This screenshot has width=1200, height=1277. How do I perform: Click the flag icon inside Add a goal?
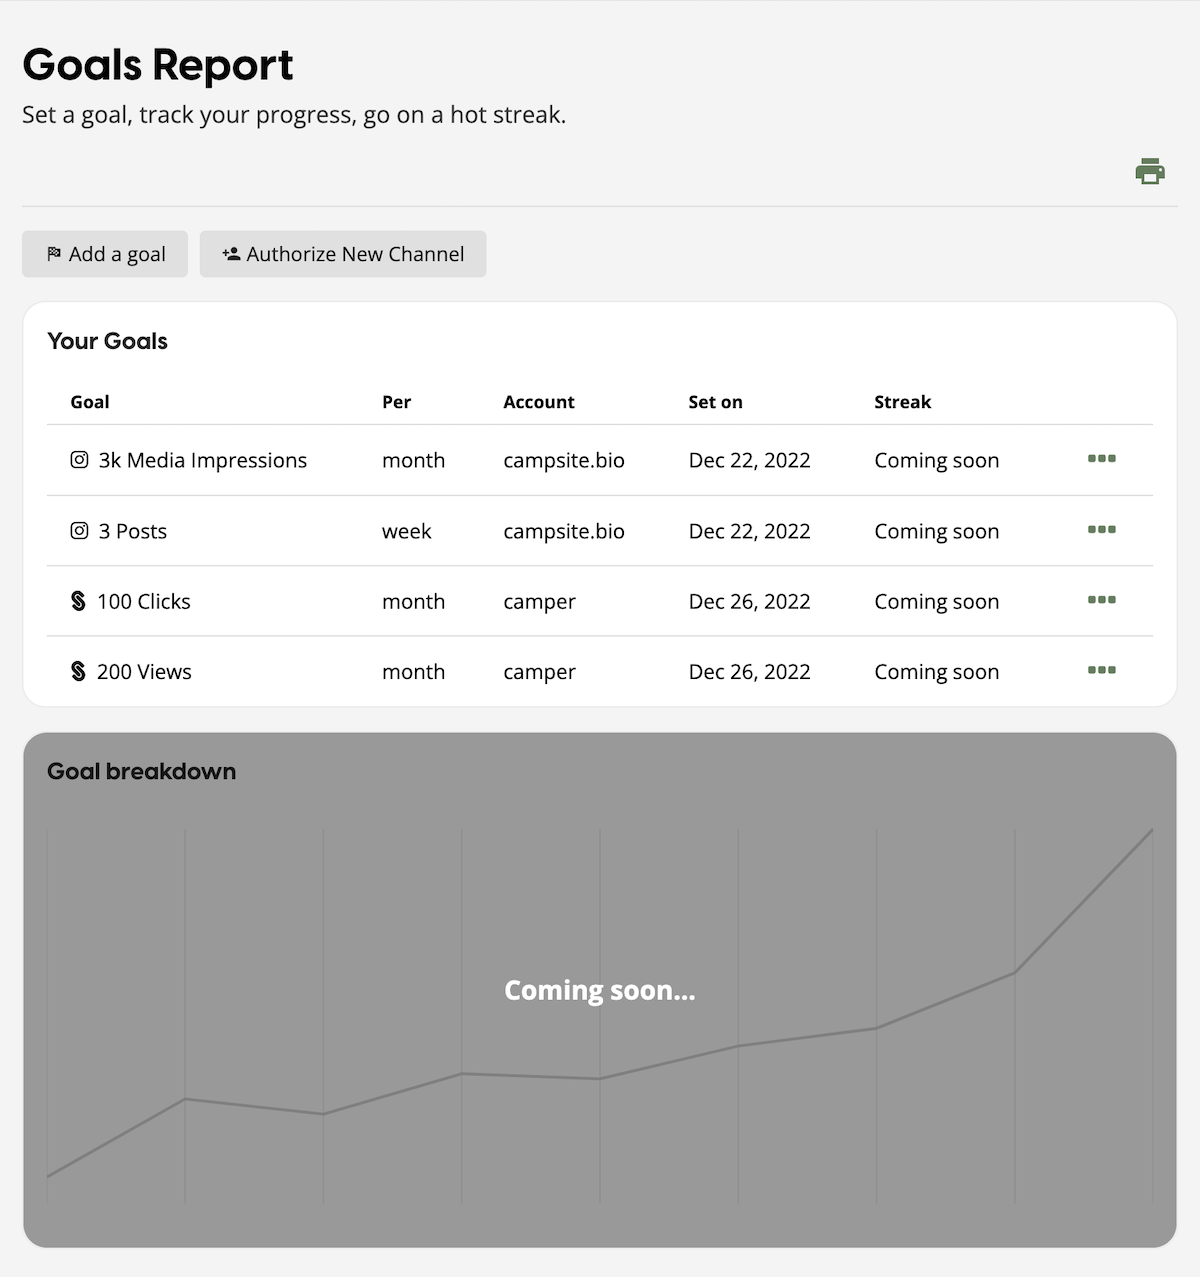56,253
